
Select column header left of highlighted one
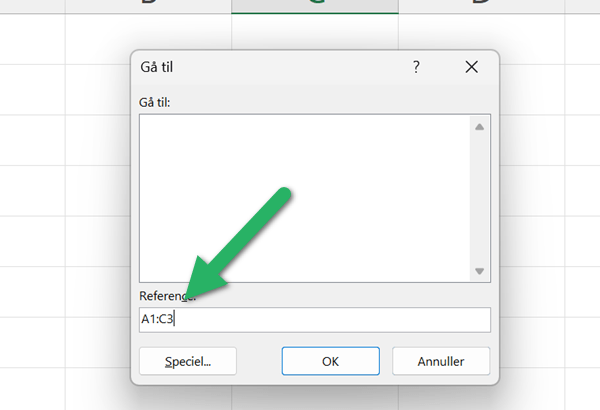pos(148,6)
